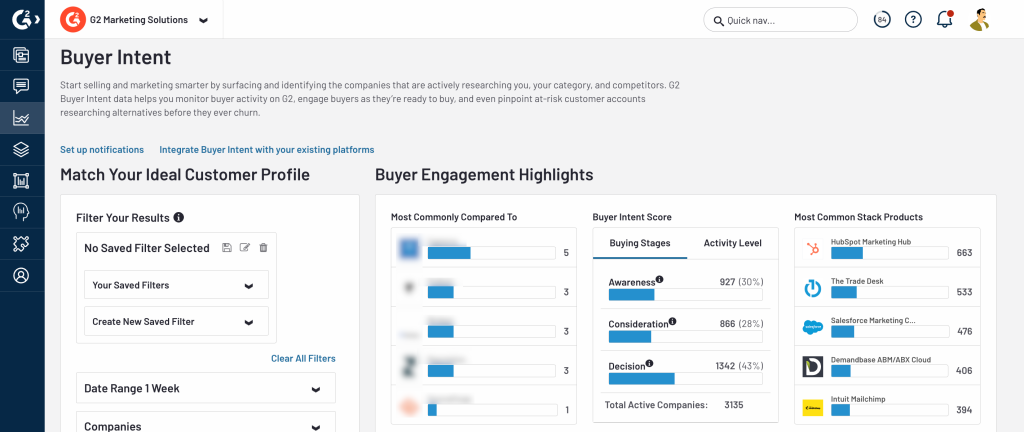Expand the Date Range 1 Week filter
This screenshot has height=432, width=1024.
click(x=205, y=388)
